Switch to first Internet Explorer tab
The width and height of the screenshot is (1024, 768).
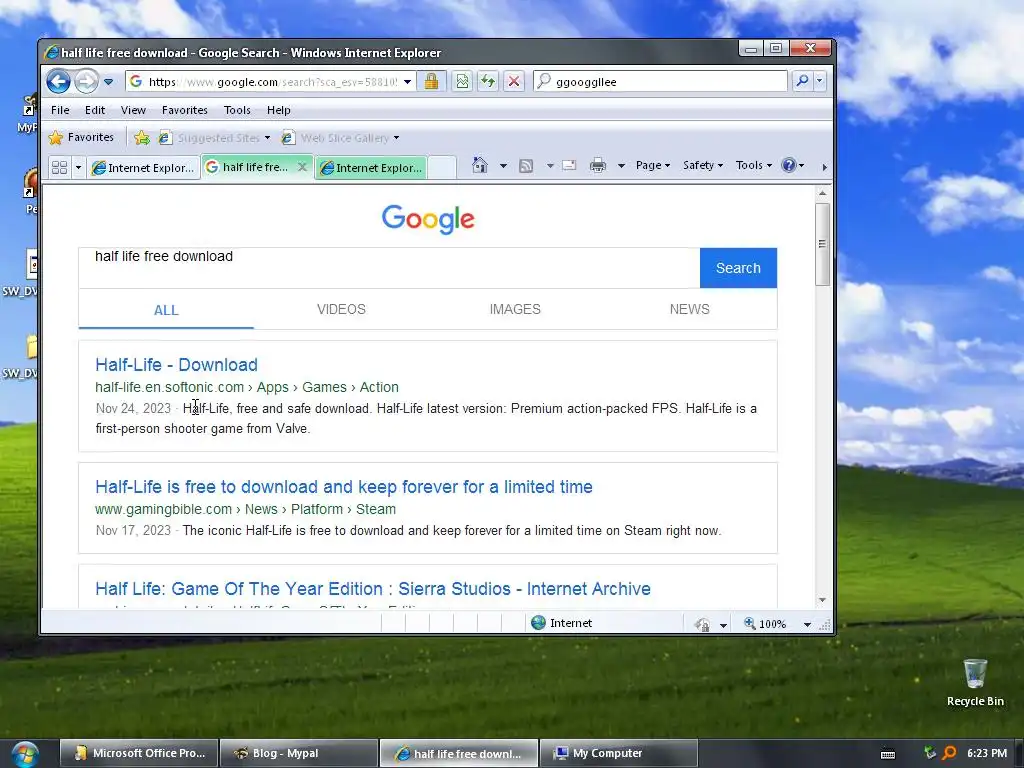[x=144, y=167]
